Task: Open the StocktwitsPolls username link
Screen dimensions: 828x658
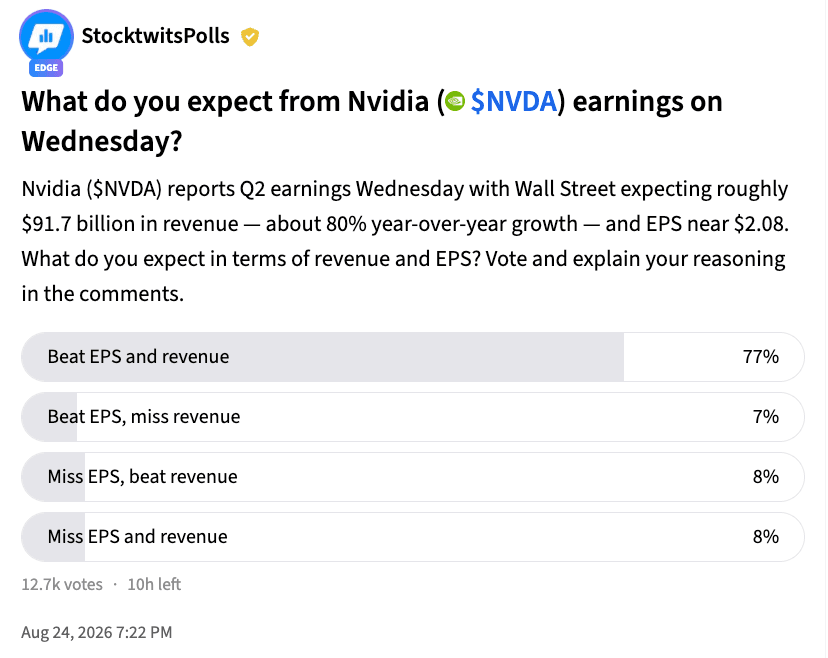Action: [155, 36]
